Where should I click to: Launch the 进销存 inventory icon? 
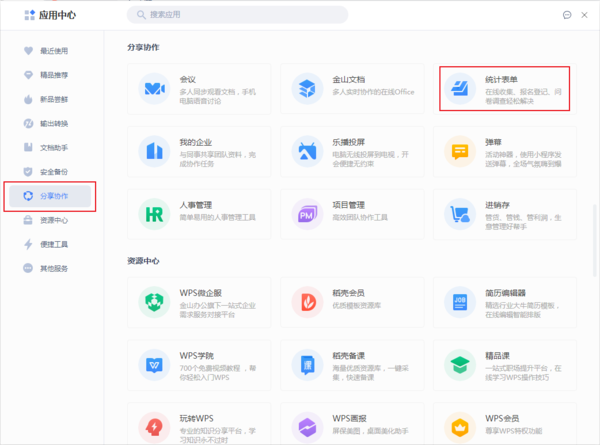460,213
